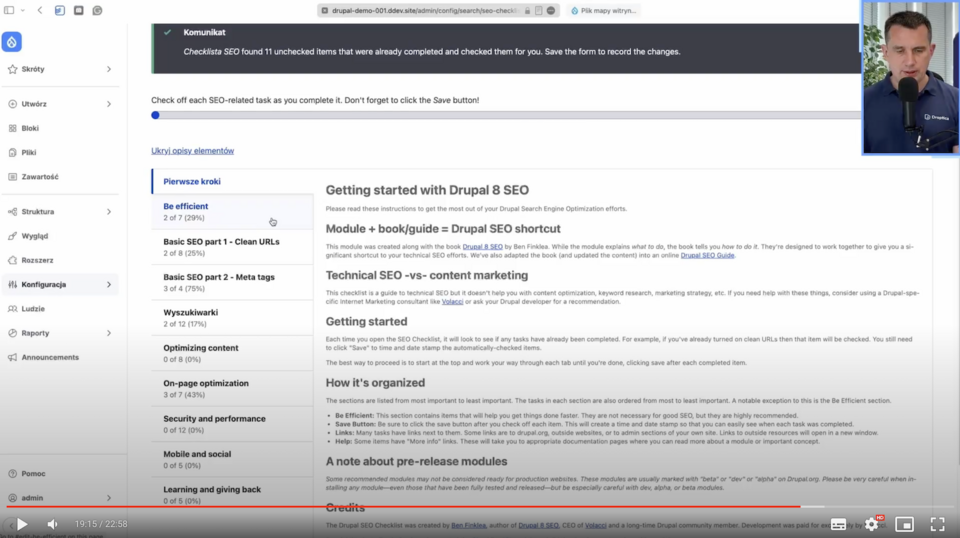Enter fullscreen video mode
The image size is (960, 538).
(937, 524)
